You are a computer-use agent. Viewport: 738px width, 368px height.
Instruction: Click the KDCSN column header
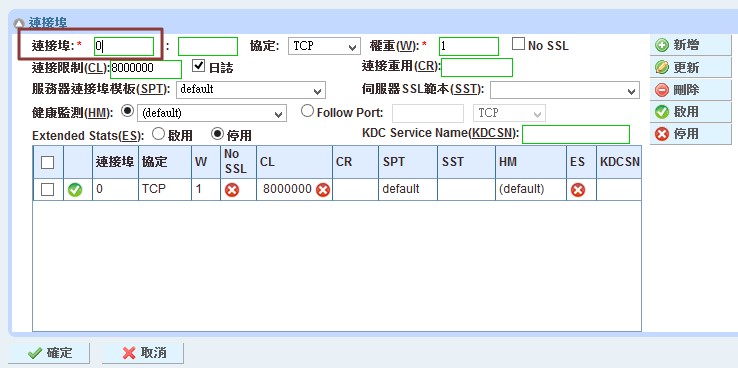click(x=619, y=162)
